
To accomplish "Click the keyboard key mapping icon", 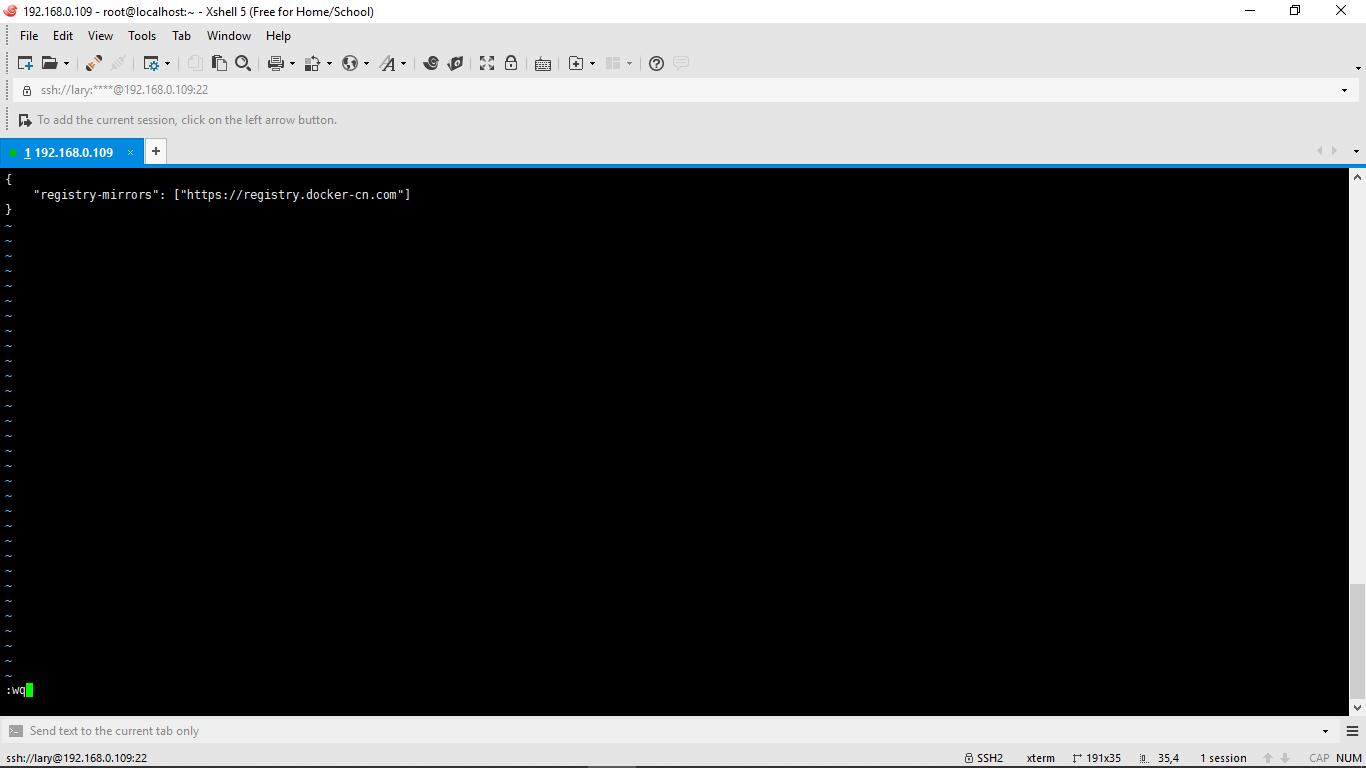I will (543, 63).
